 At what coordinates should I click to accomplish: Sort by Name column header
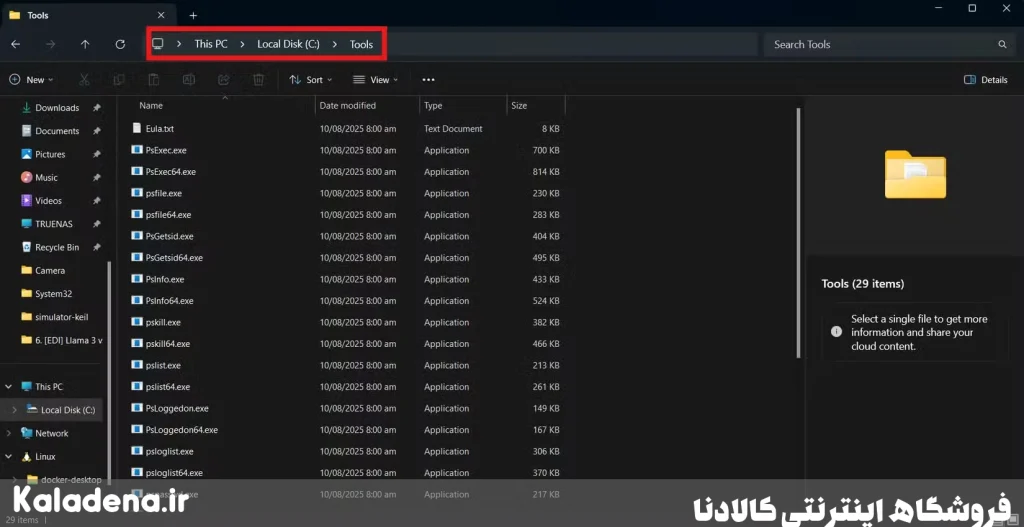point(151,105)
